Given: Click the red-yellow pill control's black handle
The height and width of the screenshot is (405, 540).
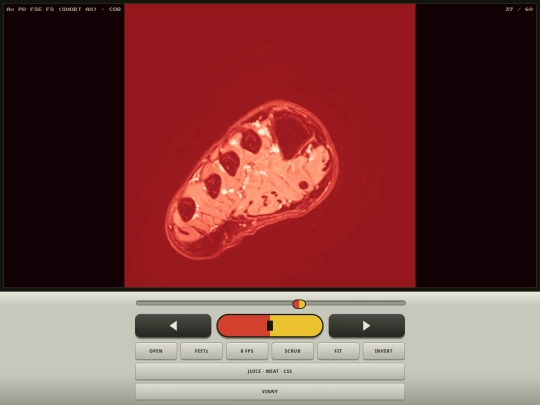Looking at the screenshot, I should [x=270, y=325].
